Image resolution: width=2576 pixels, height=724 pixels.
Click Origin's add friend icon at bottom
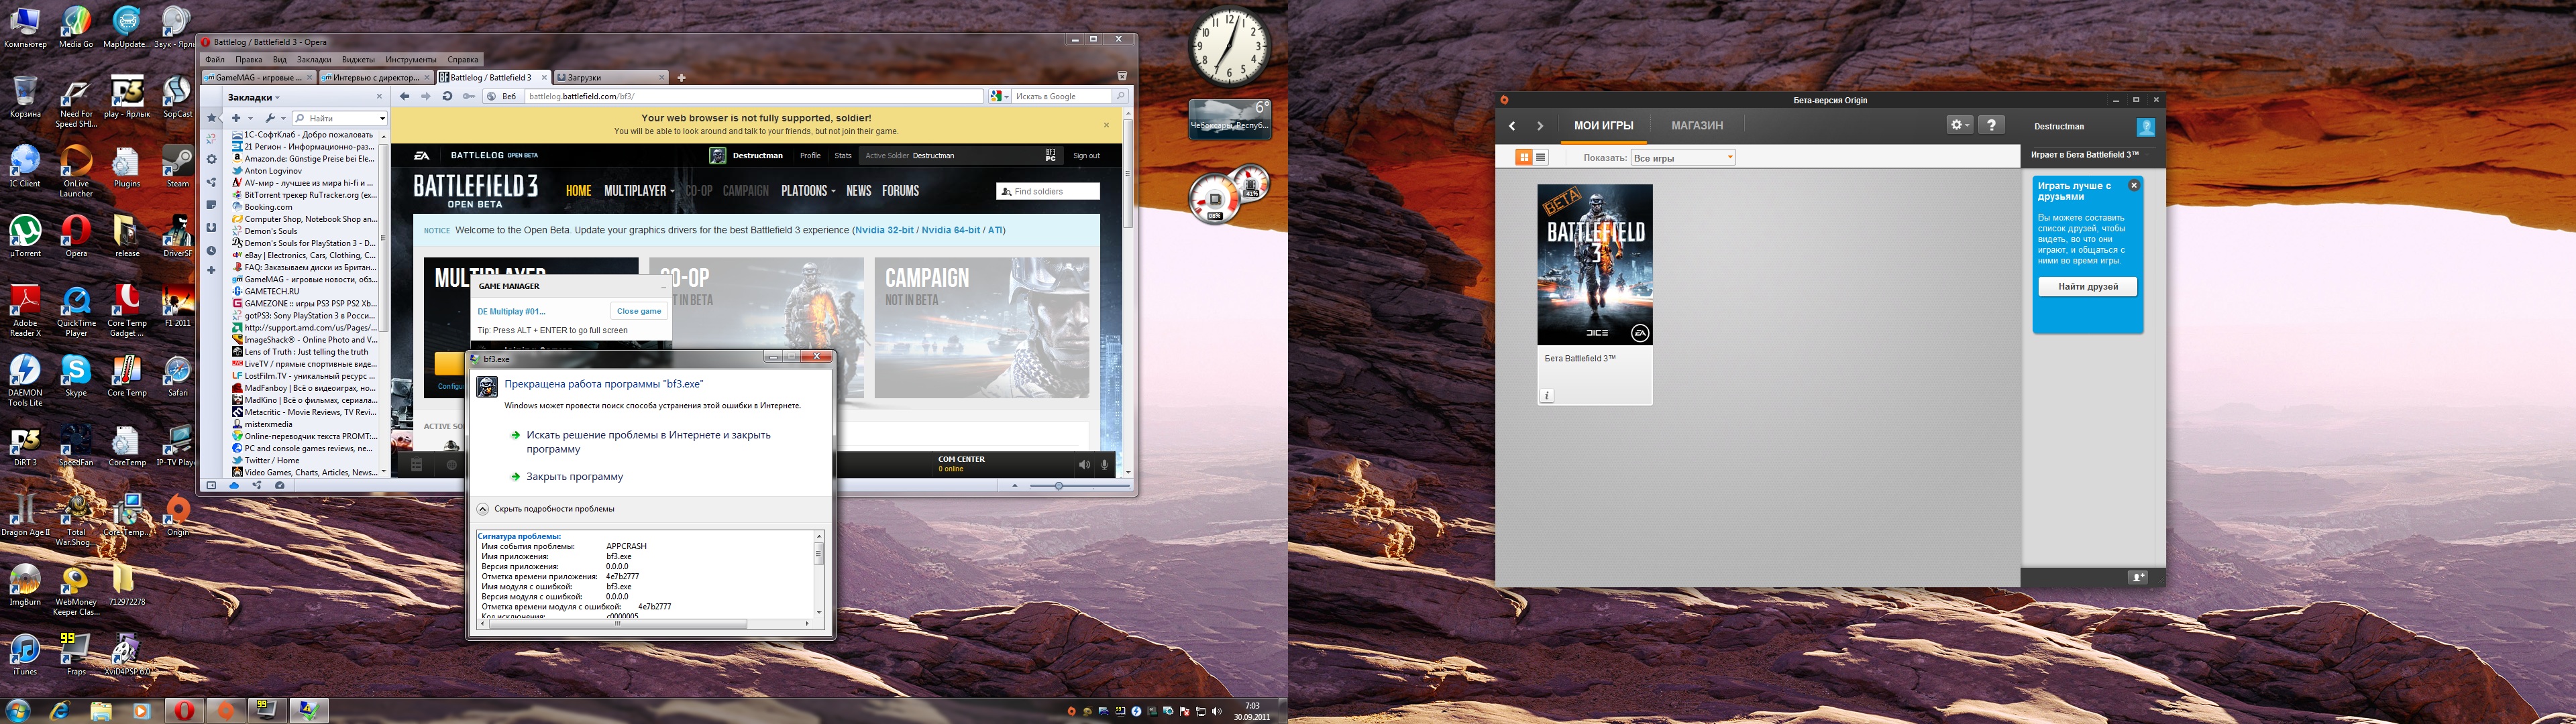2137,577
